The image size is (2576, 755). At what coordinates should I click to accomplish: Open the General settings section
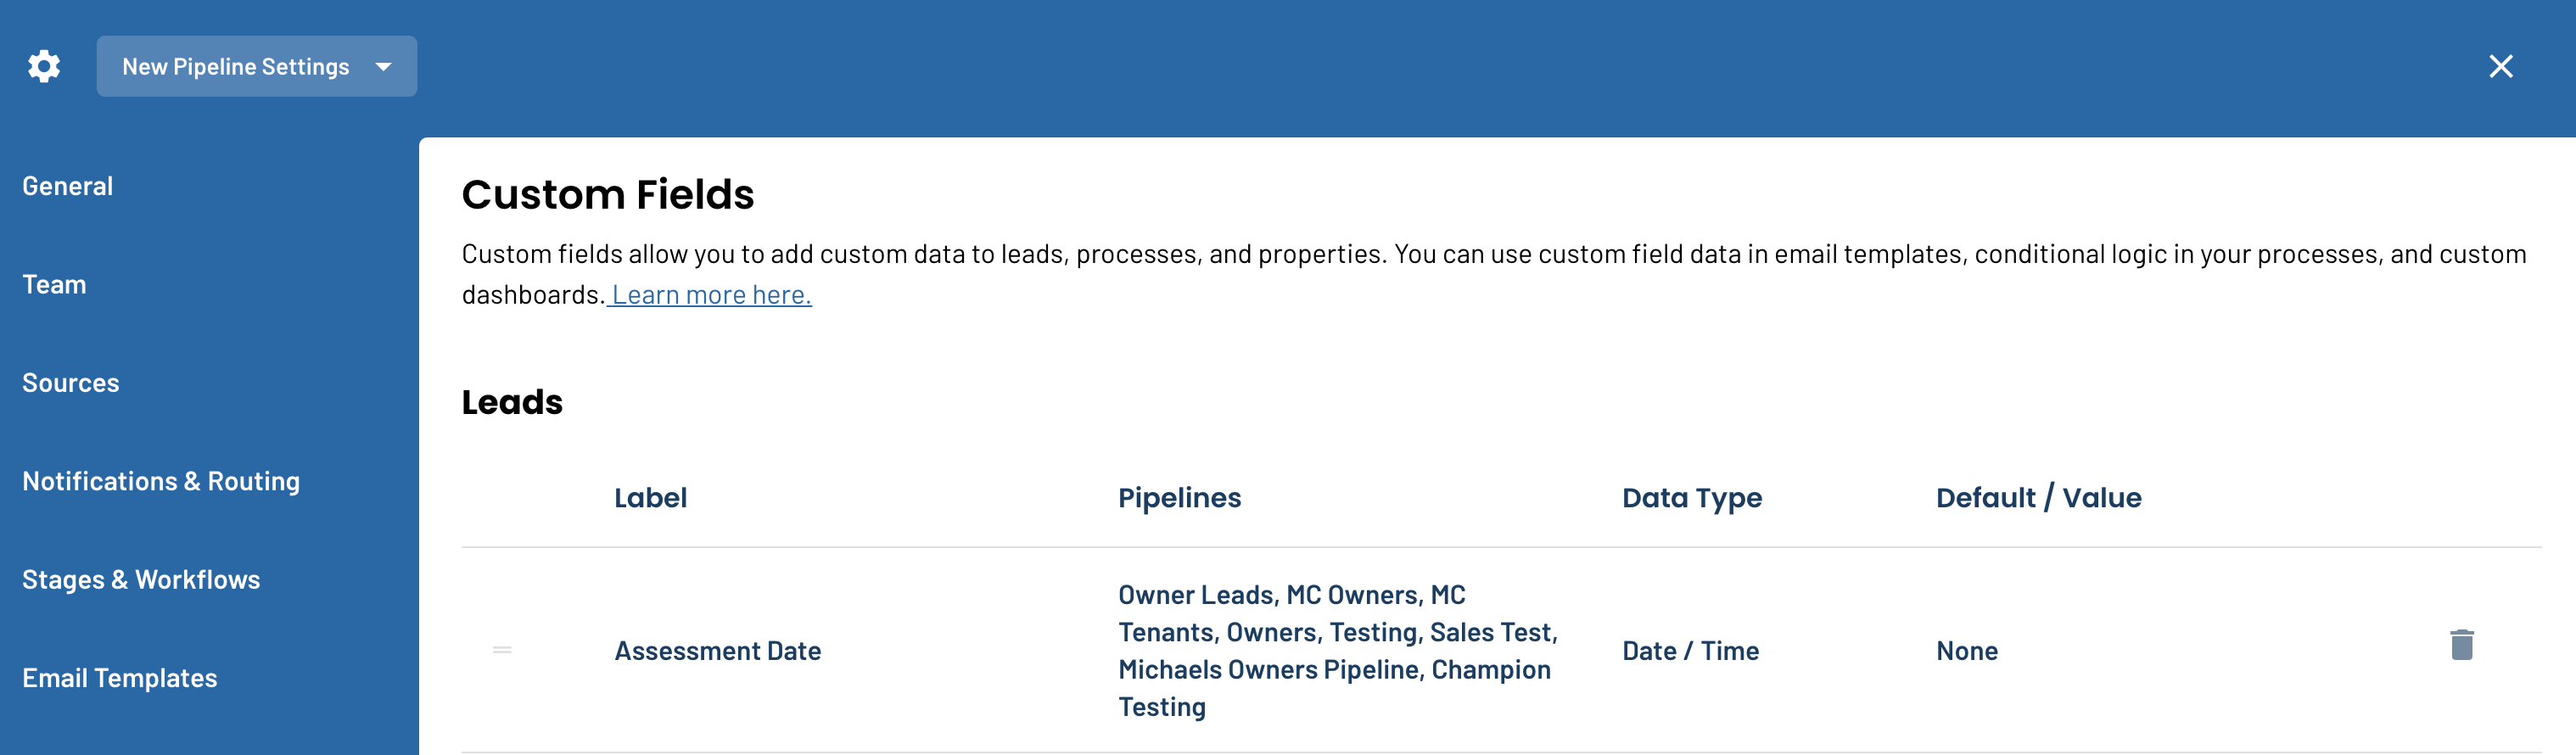[68, 186]
